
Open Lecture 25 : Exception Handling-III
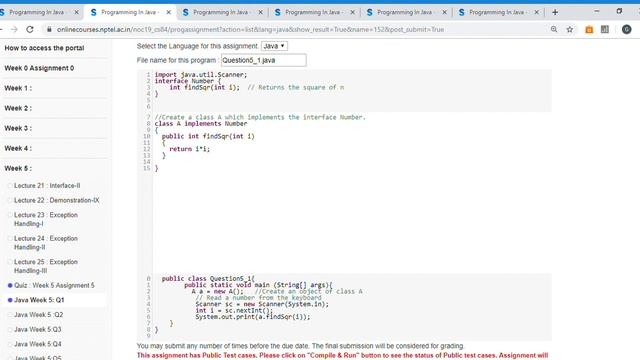coord(46,266)
